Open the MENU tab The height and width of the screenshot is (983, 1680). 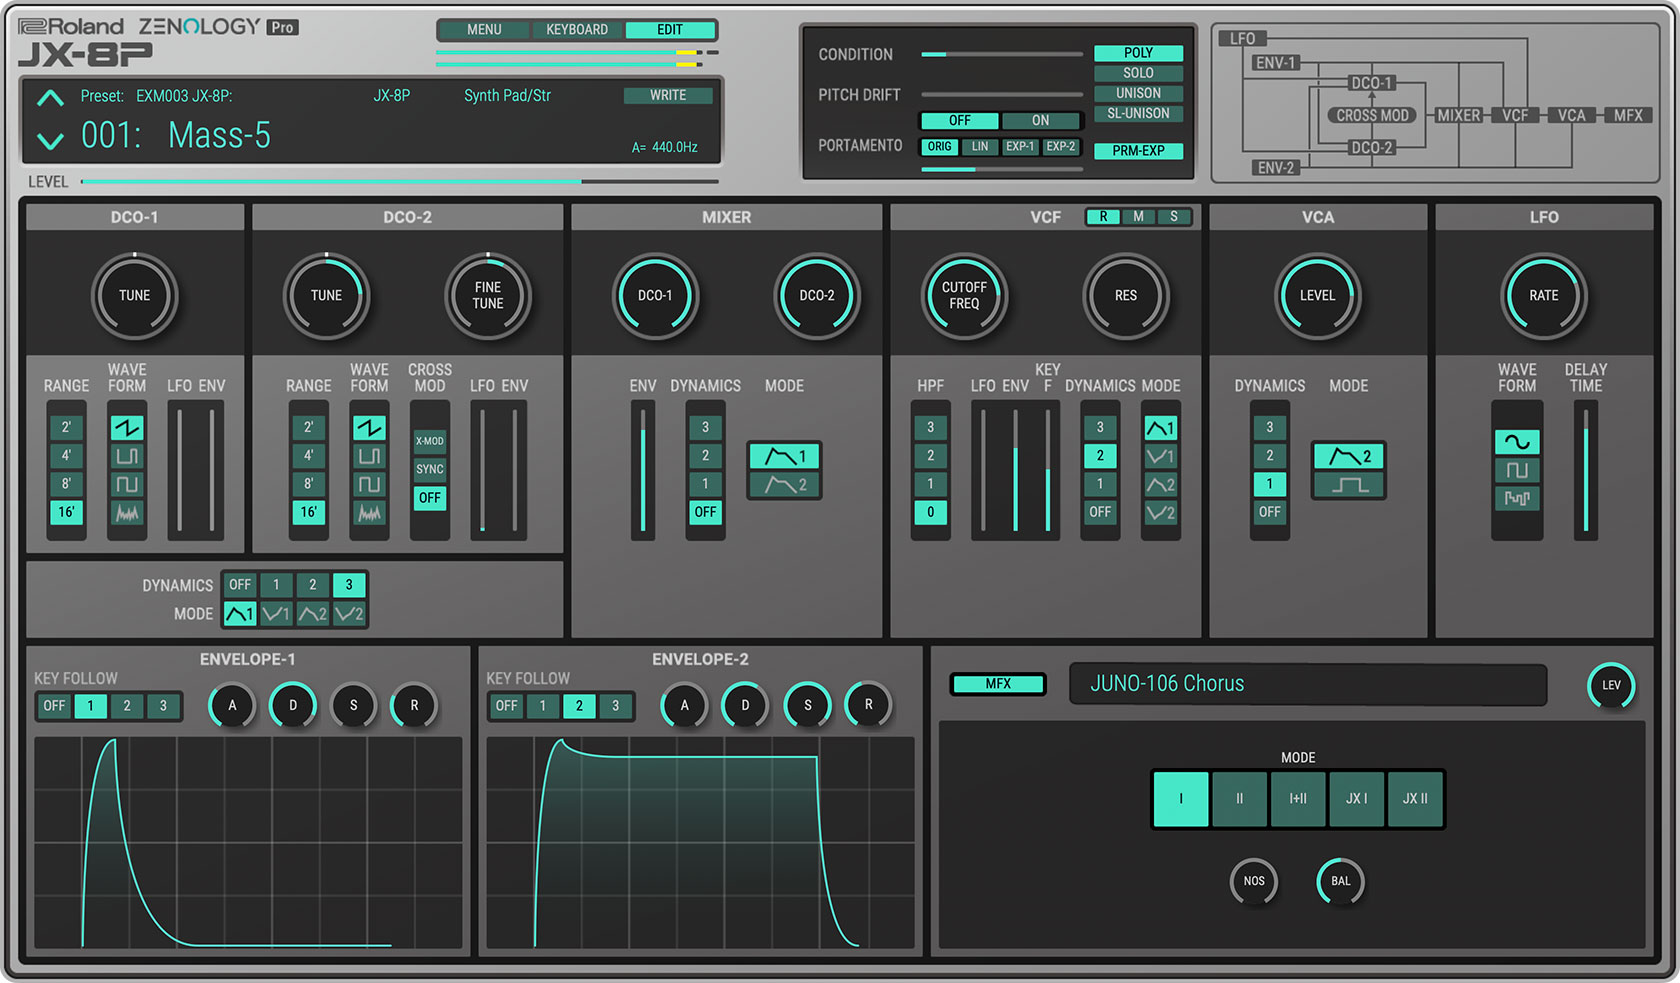[x=484, y=30]
